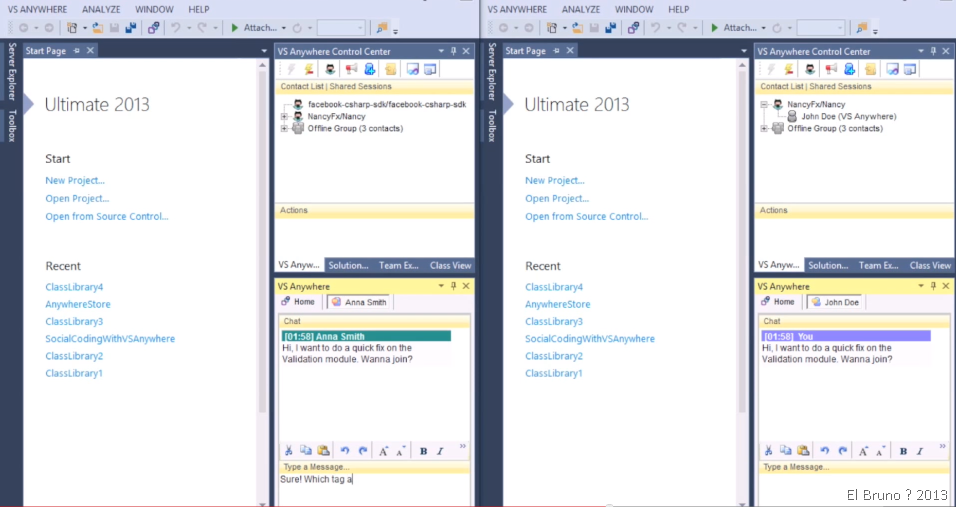Toggle bold formatting in Anna Smith chat

(x=423, y=451)
